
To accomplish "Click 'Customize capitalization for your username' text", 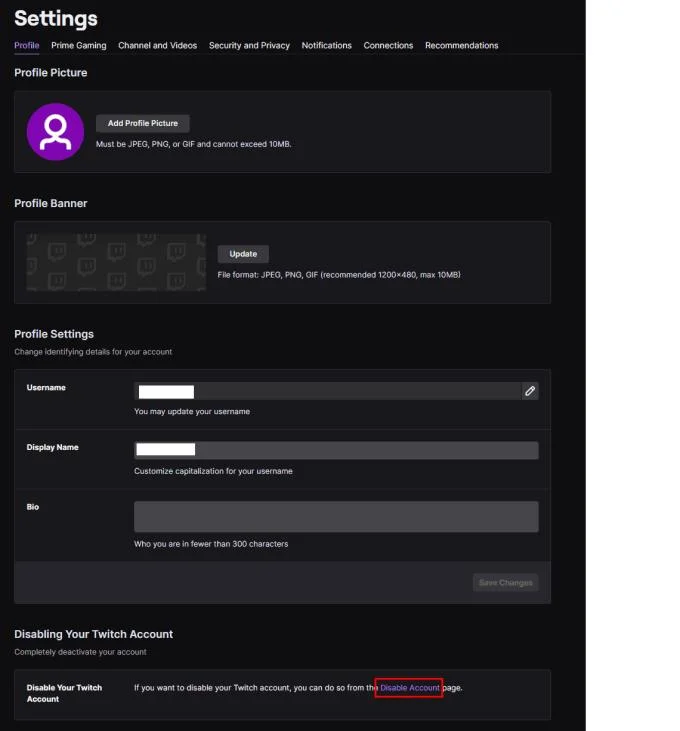I will (x=213, y=471).
